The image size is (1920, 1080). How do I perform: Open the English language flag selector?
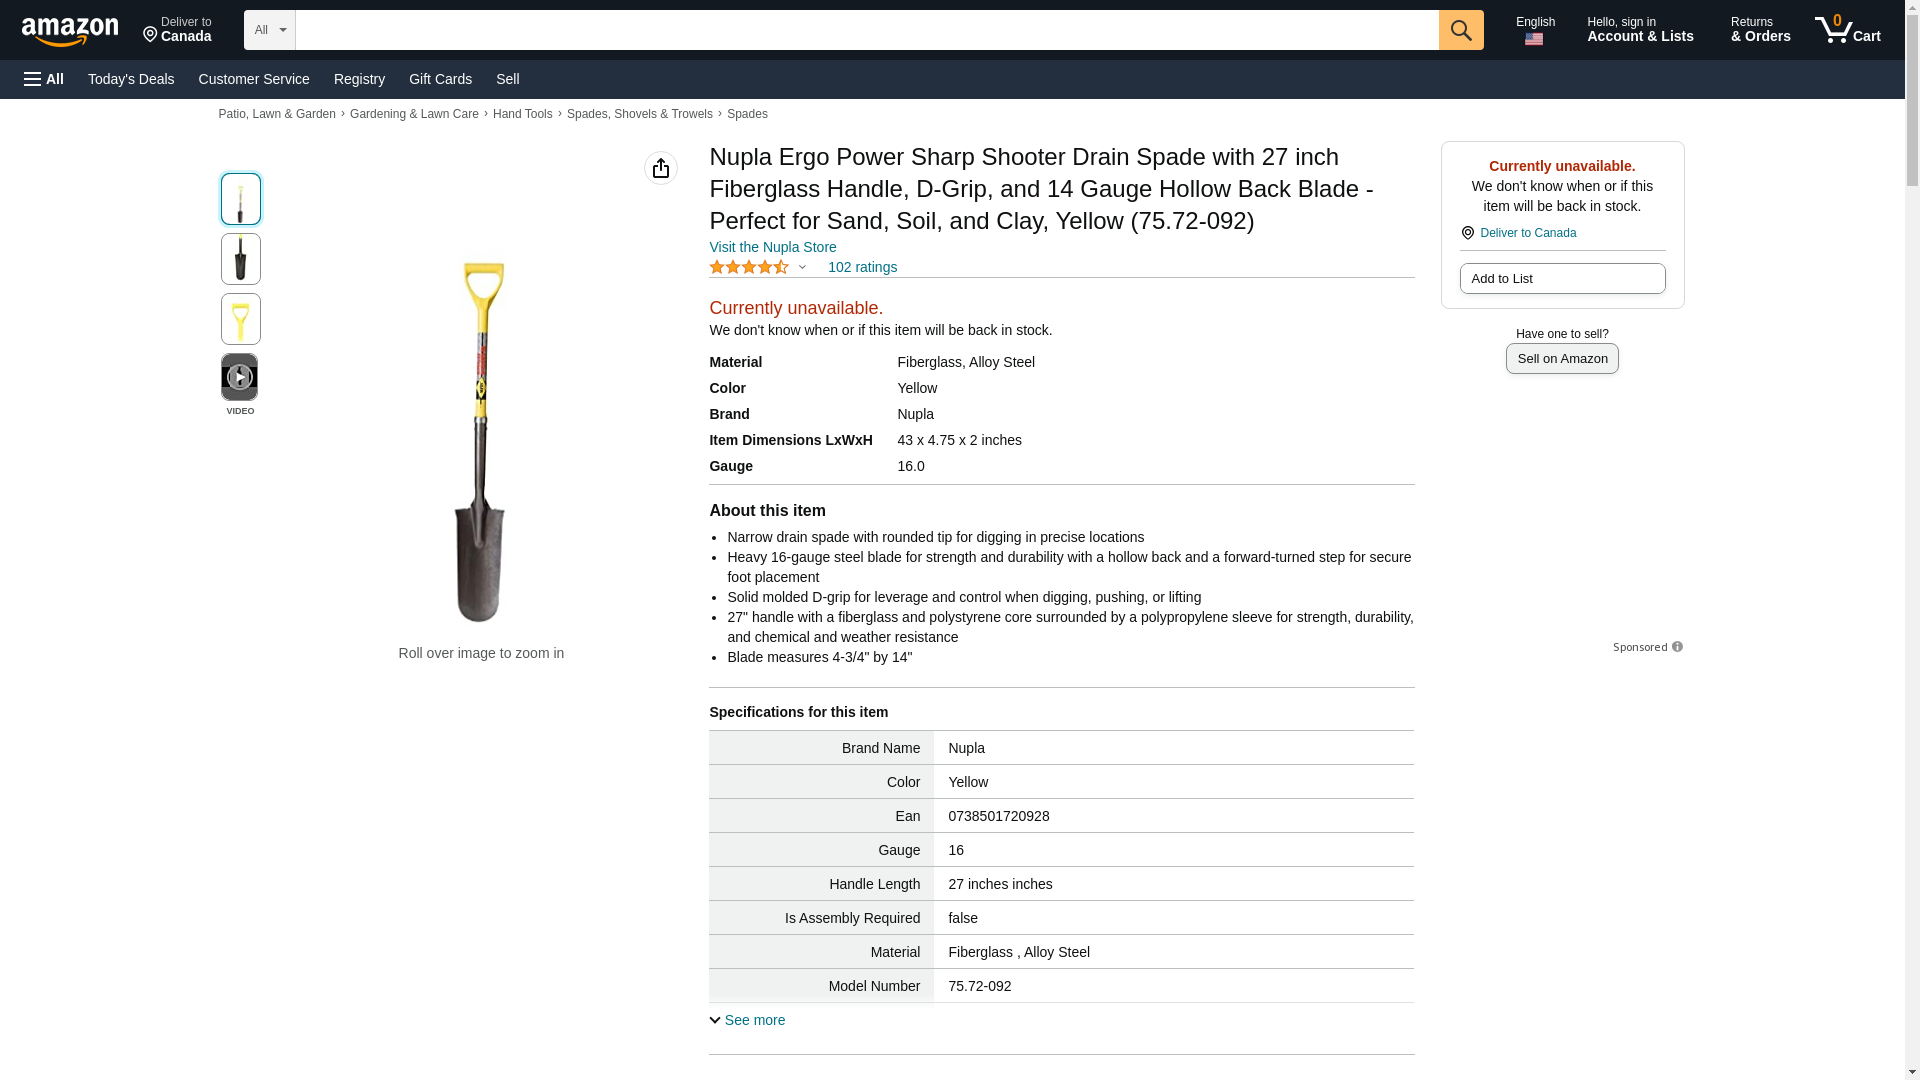point(1534,30)
